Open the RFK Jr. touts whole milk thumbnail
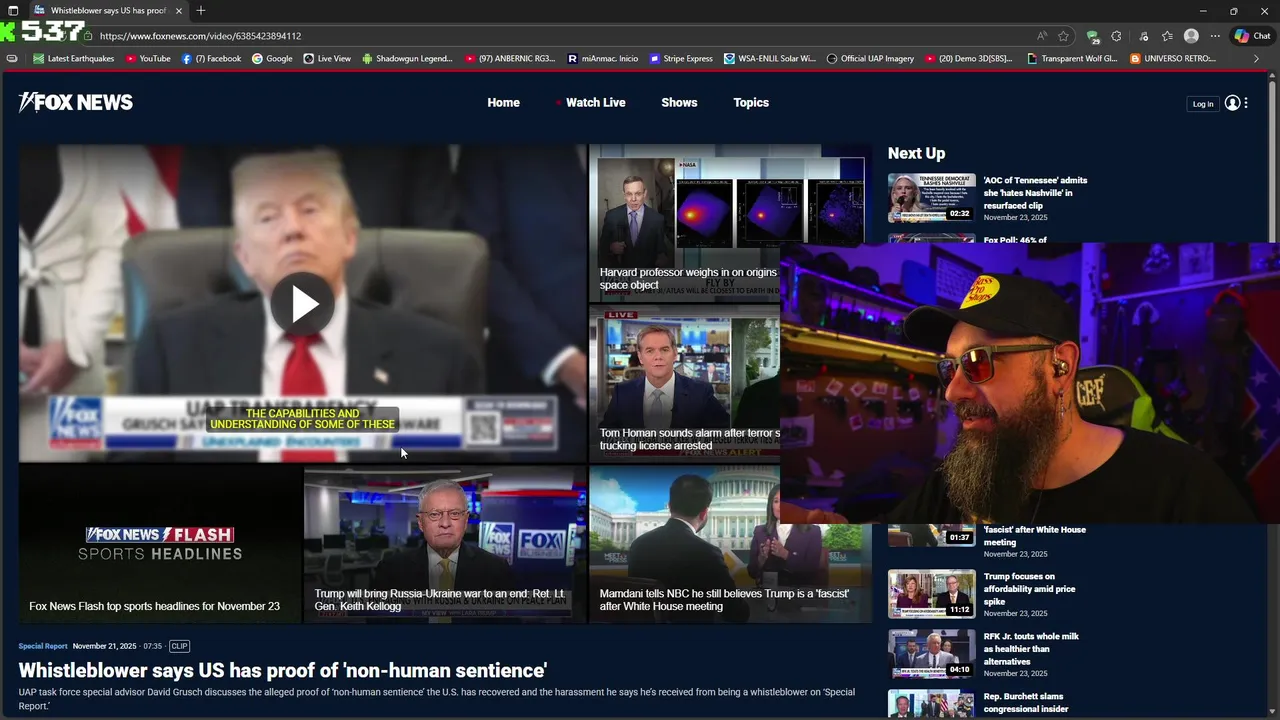Image resolution: width=1280 pixels, height=720 pixels. click(931, 654)
